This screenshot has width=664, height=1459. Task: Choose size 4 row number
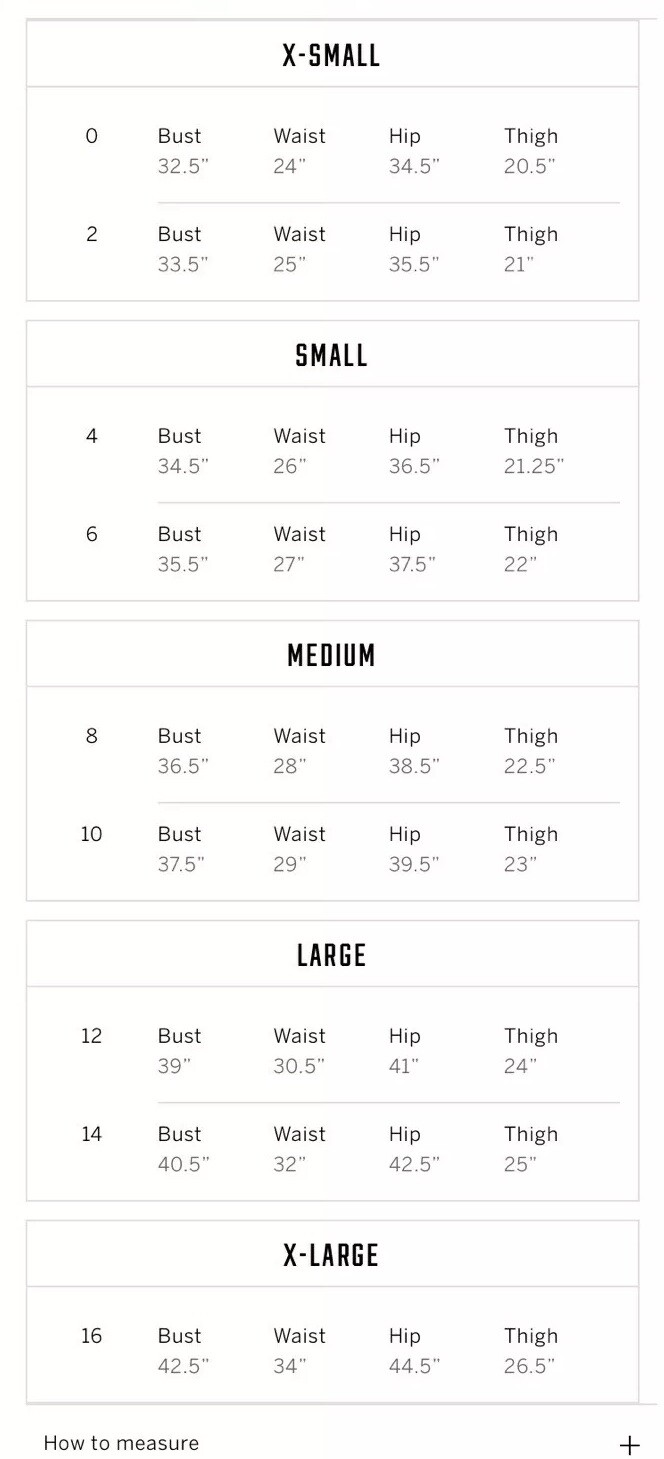coord(92,436)
